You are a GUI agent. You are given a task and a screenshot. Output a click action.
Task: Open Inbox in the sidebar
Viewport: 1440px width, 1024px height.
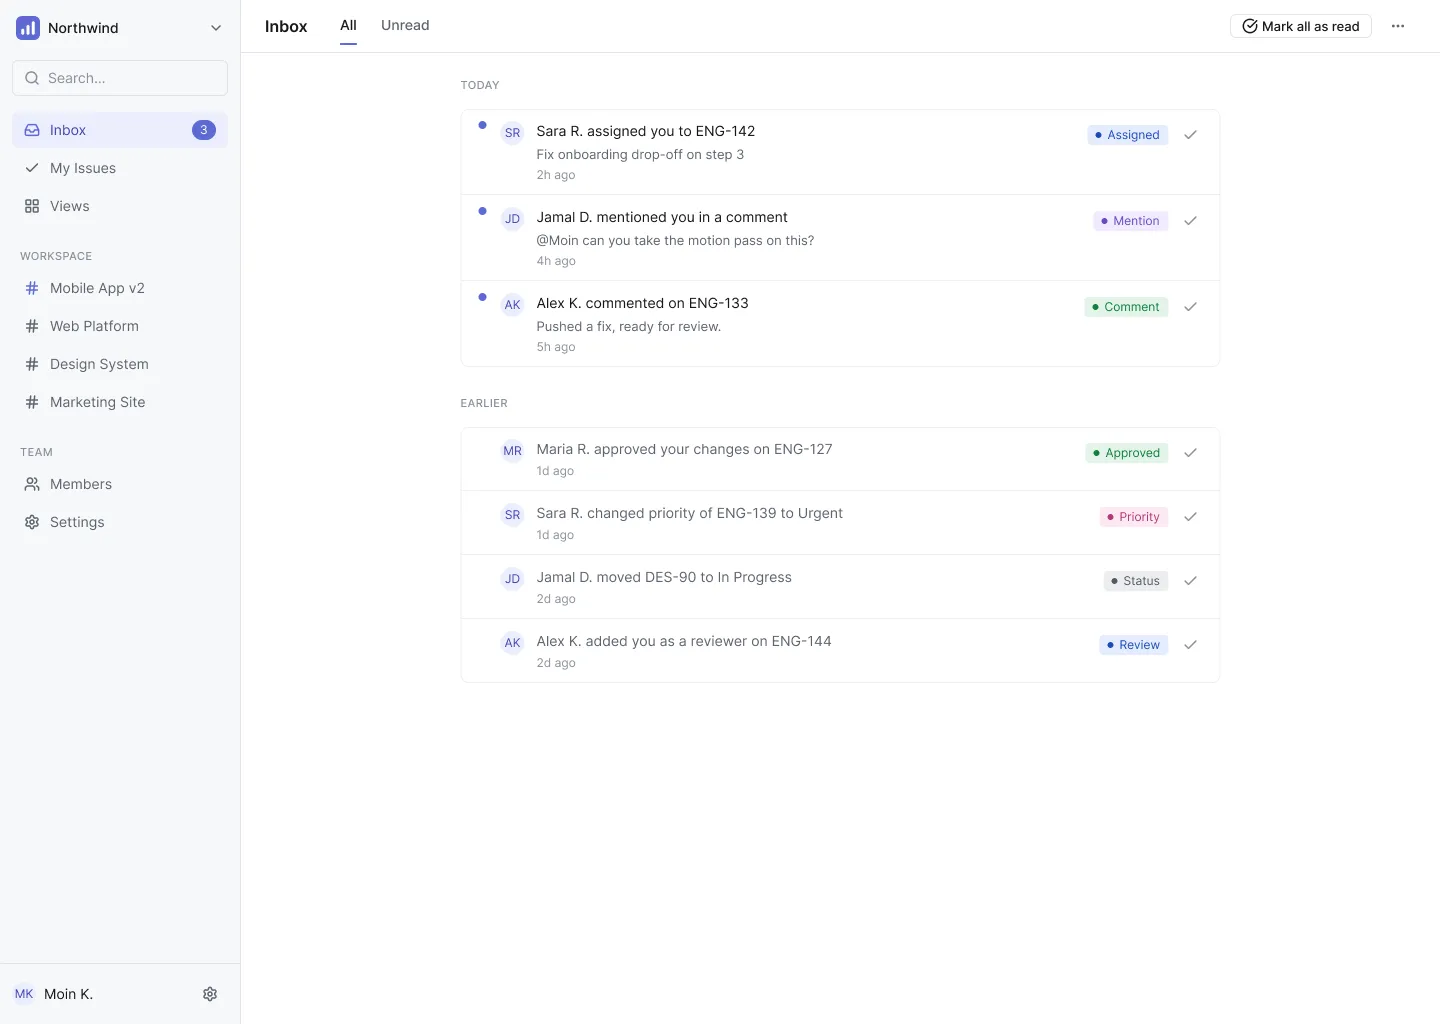[120, 130]
